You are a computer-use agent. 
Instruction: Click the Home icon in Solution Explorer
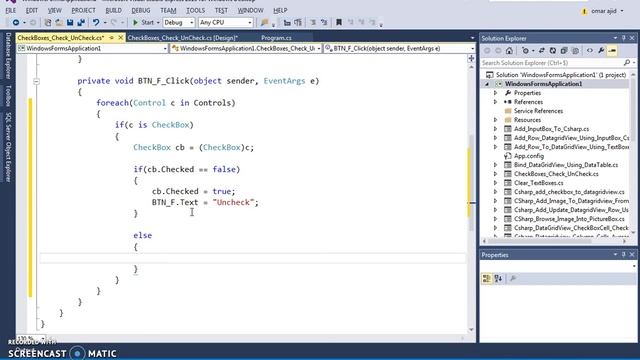(509, 51)
